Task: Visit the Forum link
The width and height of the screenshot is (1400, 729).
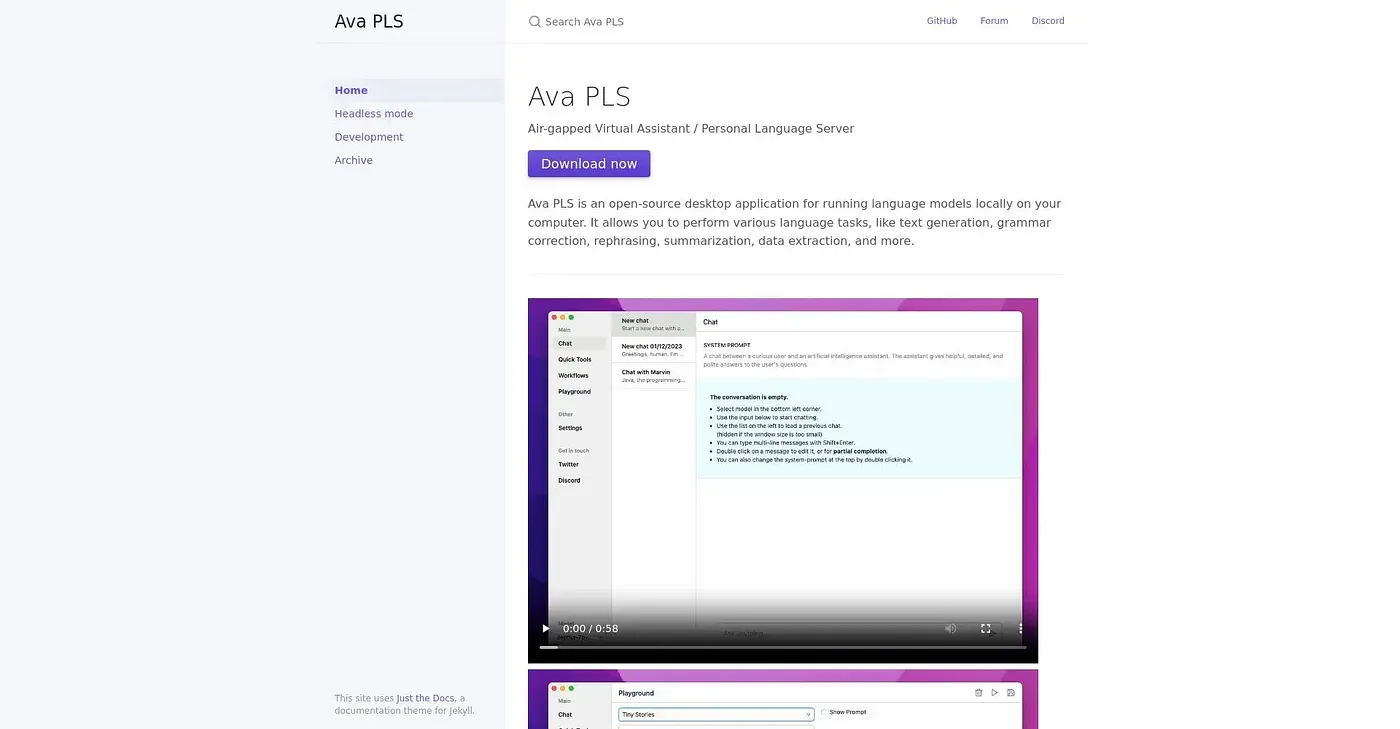Action: click(994, 21)
